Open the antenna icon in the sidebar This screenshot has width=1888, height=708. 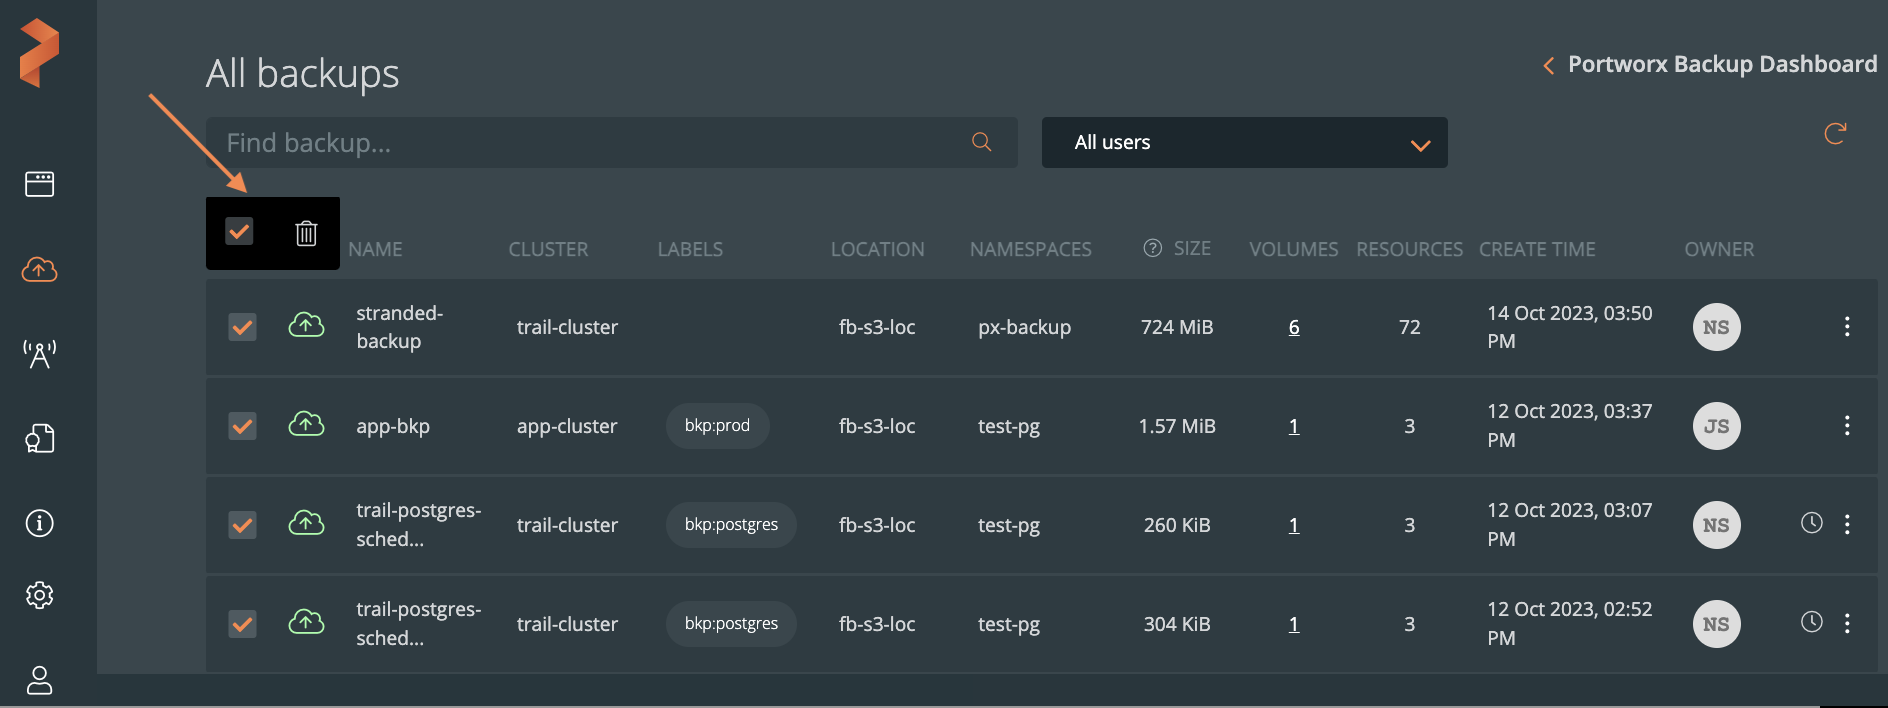click(39, 354)
